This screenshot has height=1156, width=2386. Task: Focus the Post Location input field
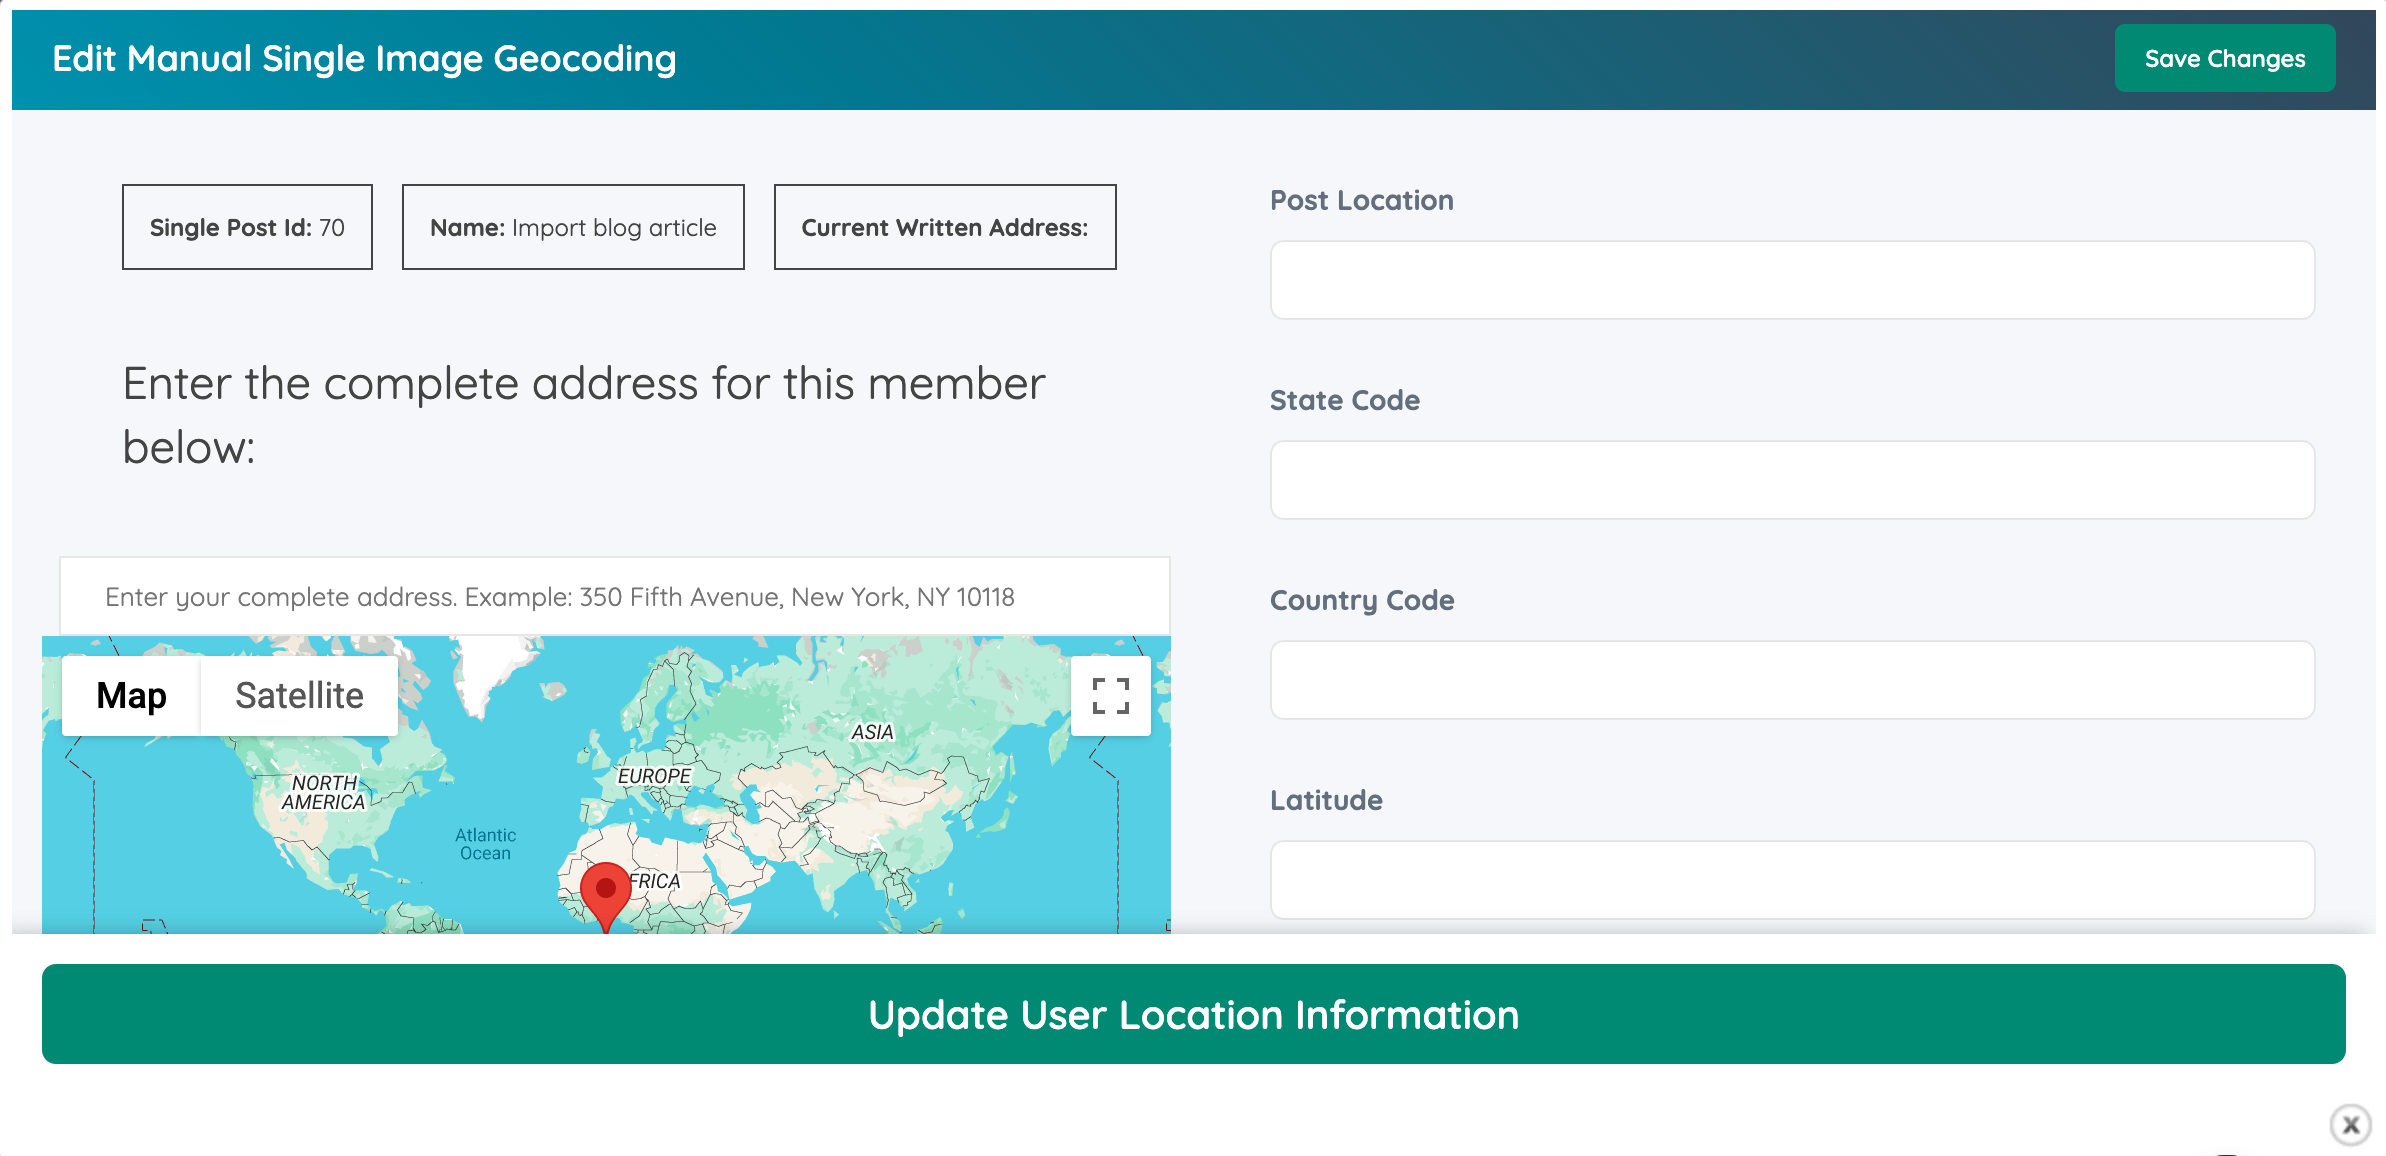click(1792, 281)
